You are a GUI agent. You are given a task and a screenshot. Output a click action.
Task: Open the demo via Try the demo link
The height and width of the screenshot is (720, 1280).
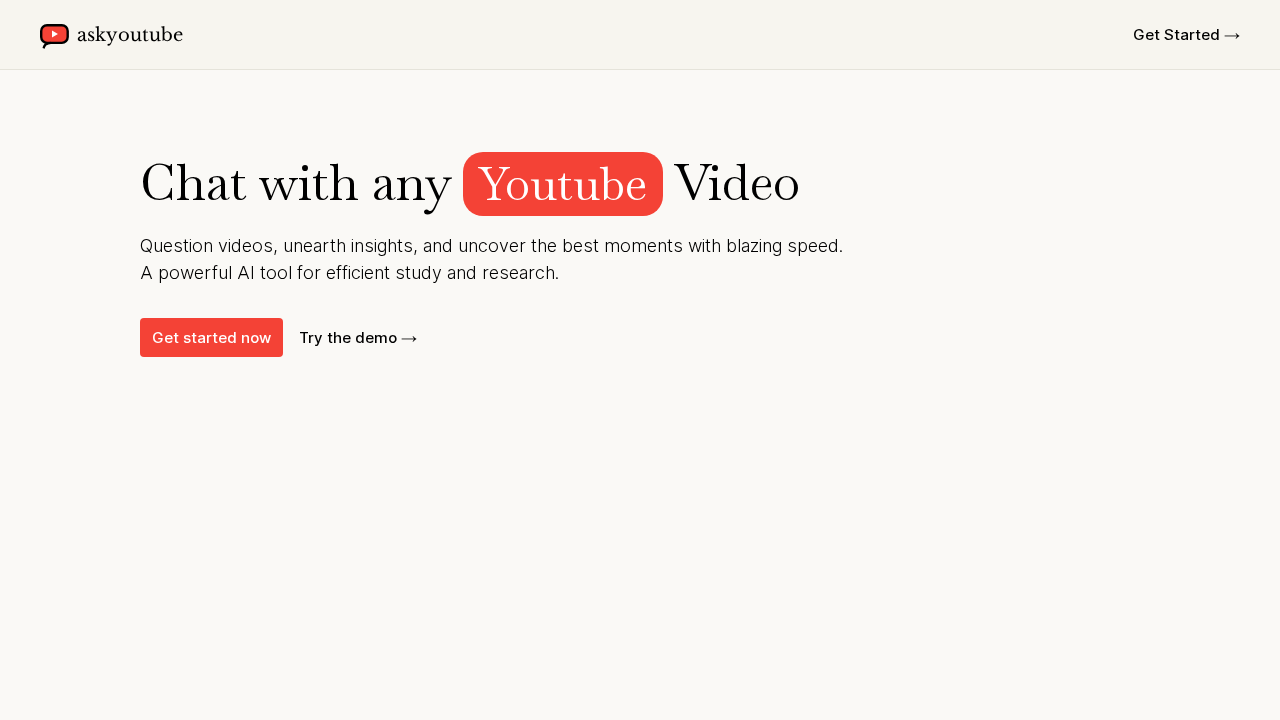point(348,337)
